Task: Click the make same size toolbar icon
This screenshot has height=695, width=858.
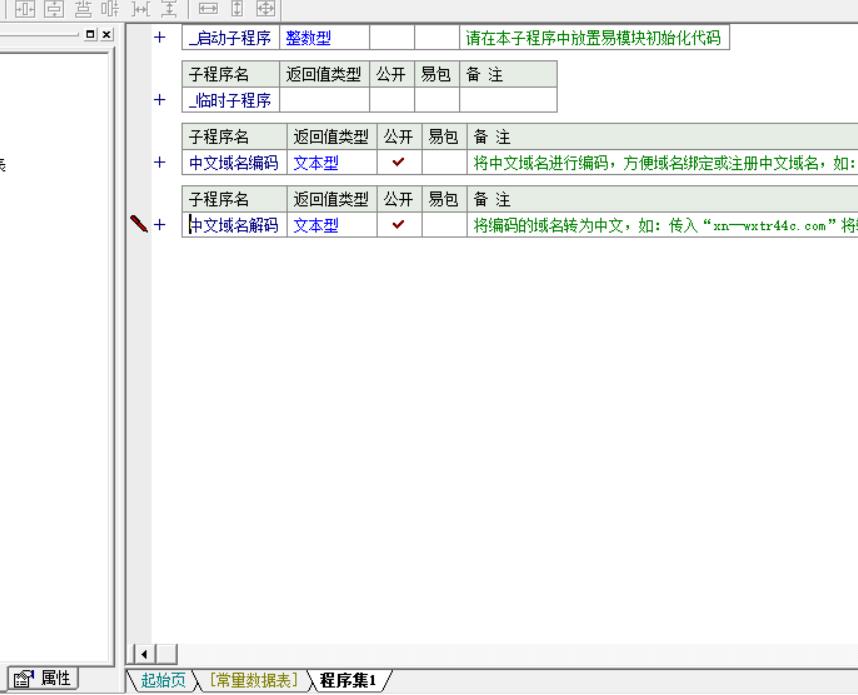Action: 266,8
